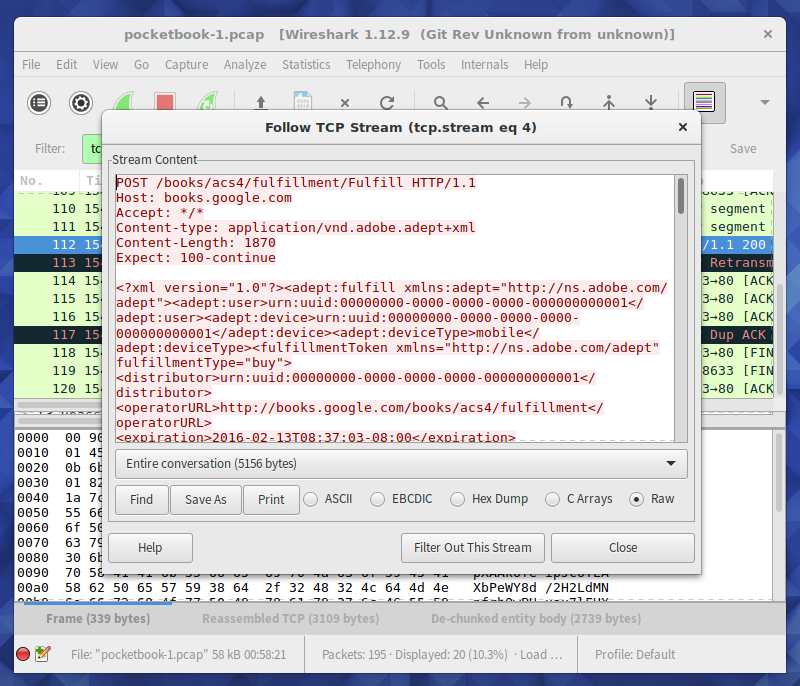The height and width of the screenshot is (686, 800).
Task: Click the Help button in dialog
Action: [x=150, y=548]
